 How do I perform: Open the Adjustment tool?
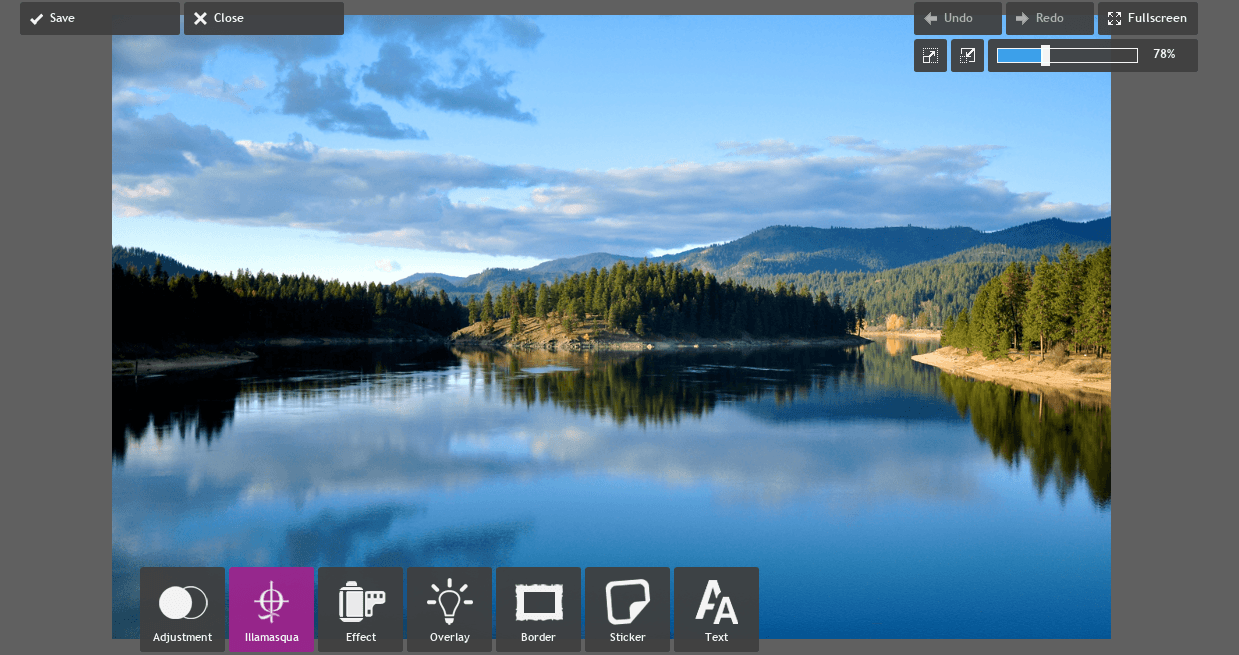pos(182,609)
